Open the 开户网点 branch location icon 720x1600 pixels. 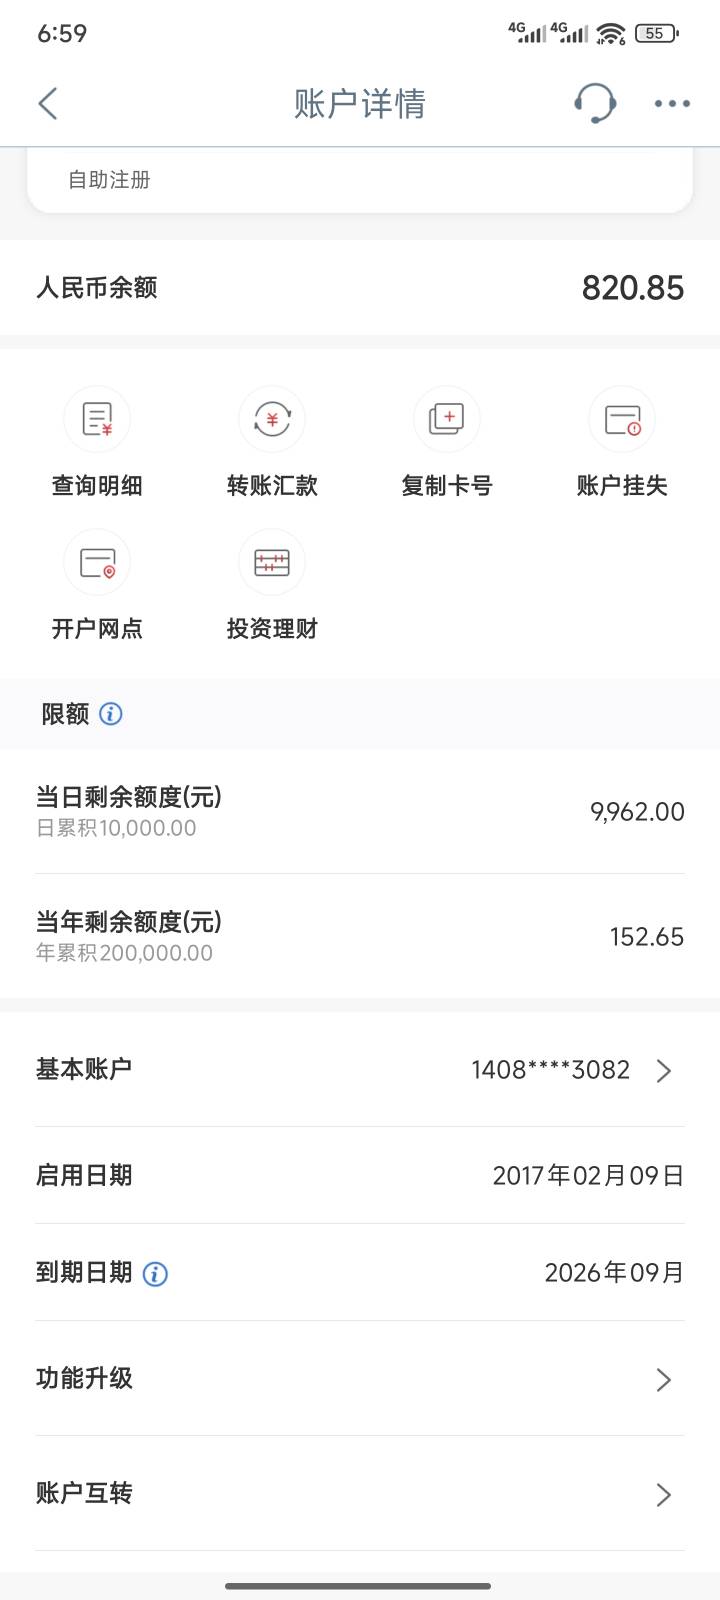[97, 562]
